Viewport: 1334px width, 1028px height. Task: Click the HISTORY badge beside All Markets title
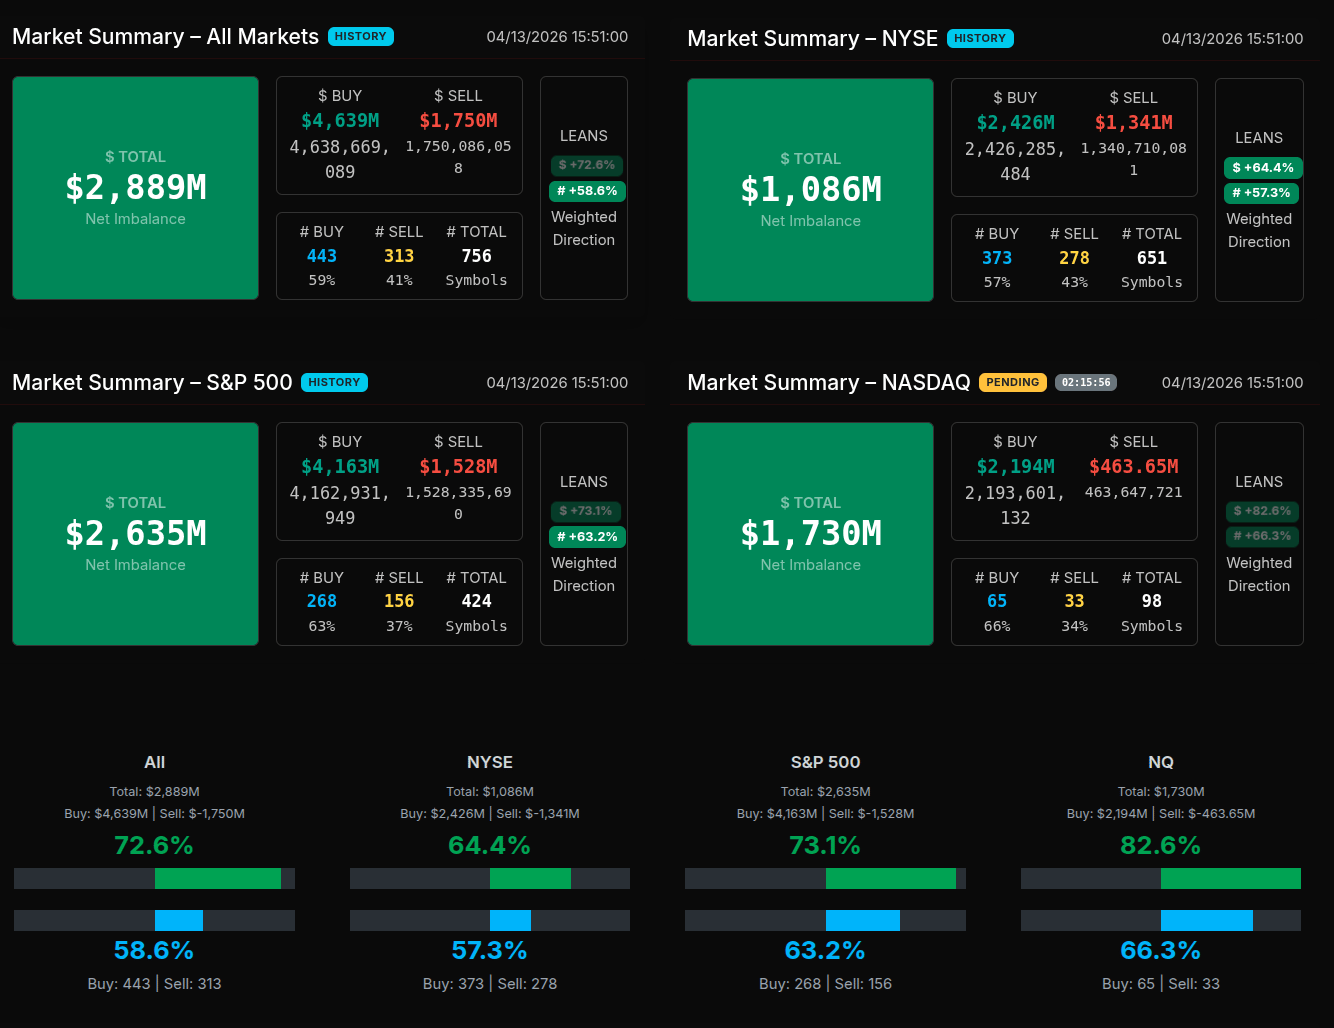tap(360, 37)
